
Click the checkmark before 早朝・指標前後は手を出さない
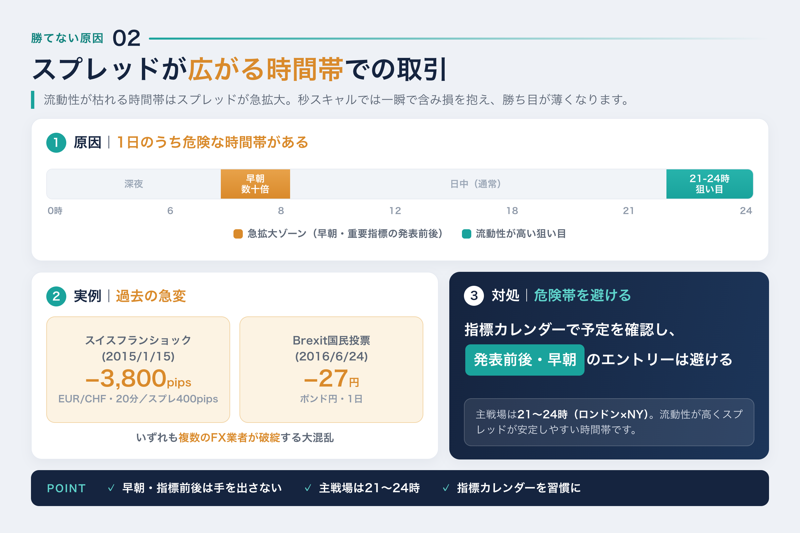point(111,488)
